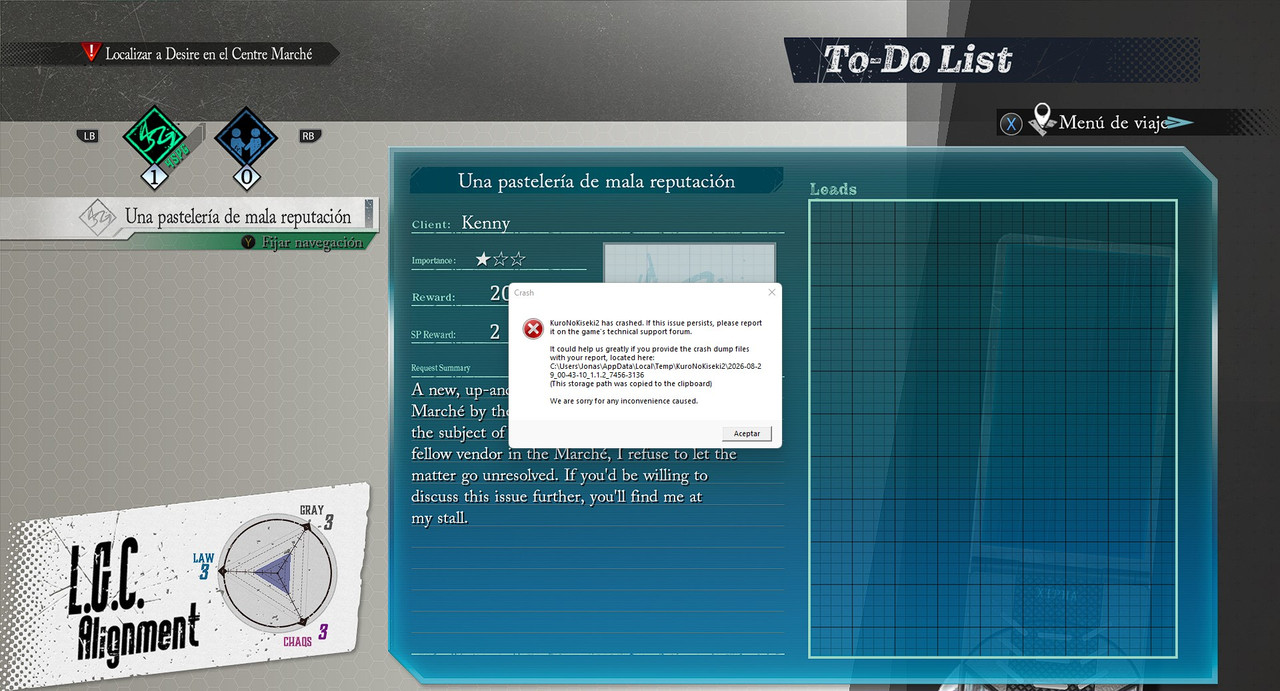Click the quest list scrollbar
This screenshot has height=691, width=1280.
(x=369, y=213)
